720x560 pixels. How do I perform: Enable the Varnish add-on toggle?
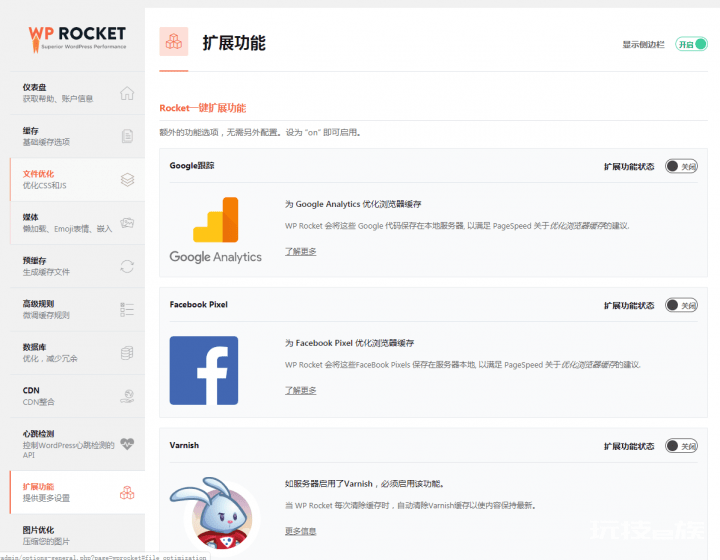click(x=681, y=446)
